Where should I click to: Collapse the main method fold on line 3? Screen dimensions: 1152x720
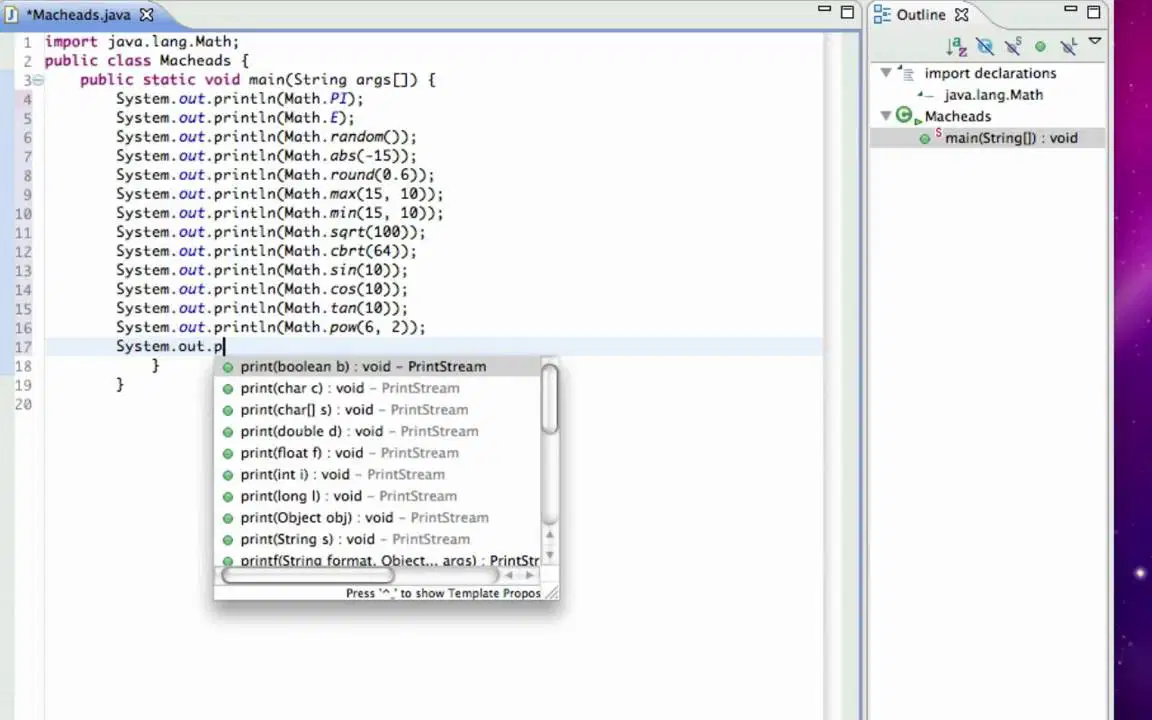38,80
